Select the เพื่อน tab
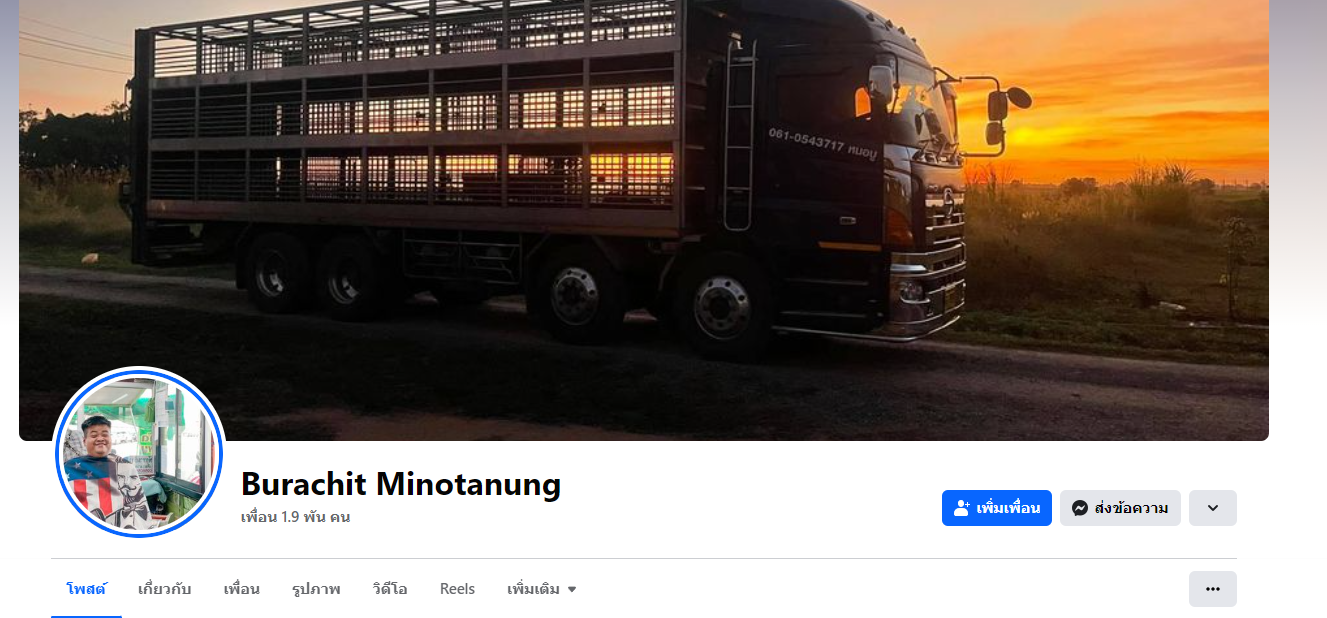 coord(241,589)
